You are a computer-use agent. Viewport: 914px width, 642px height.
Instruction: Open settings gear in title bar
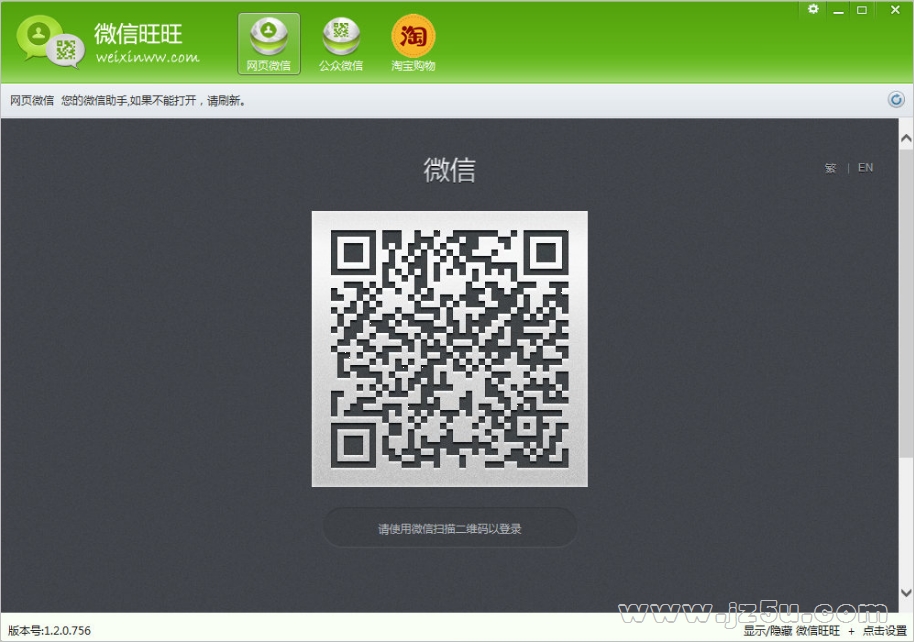tap(813, 9)
